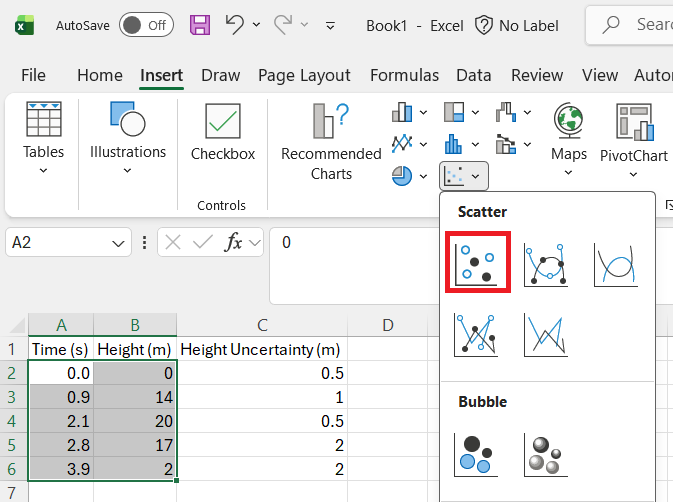Insert a statistic histogram chart
The width and height of the screenshot is (673, 502).
point(454,144)
